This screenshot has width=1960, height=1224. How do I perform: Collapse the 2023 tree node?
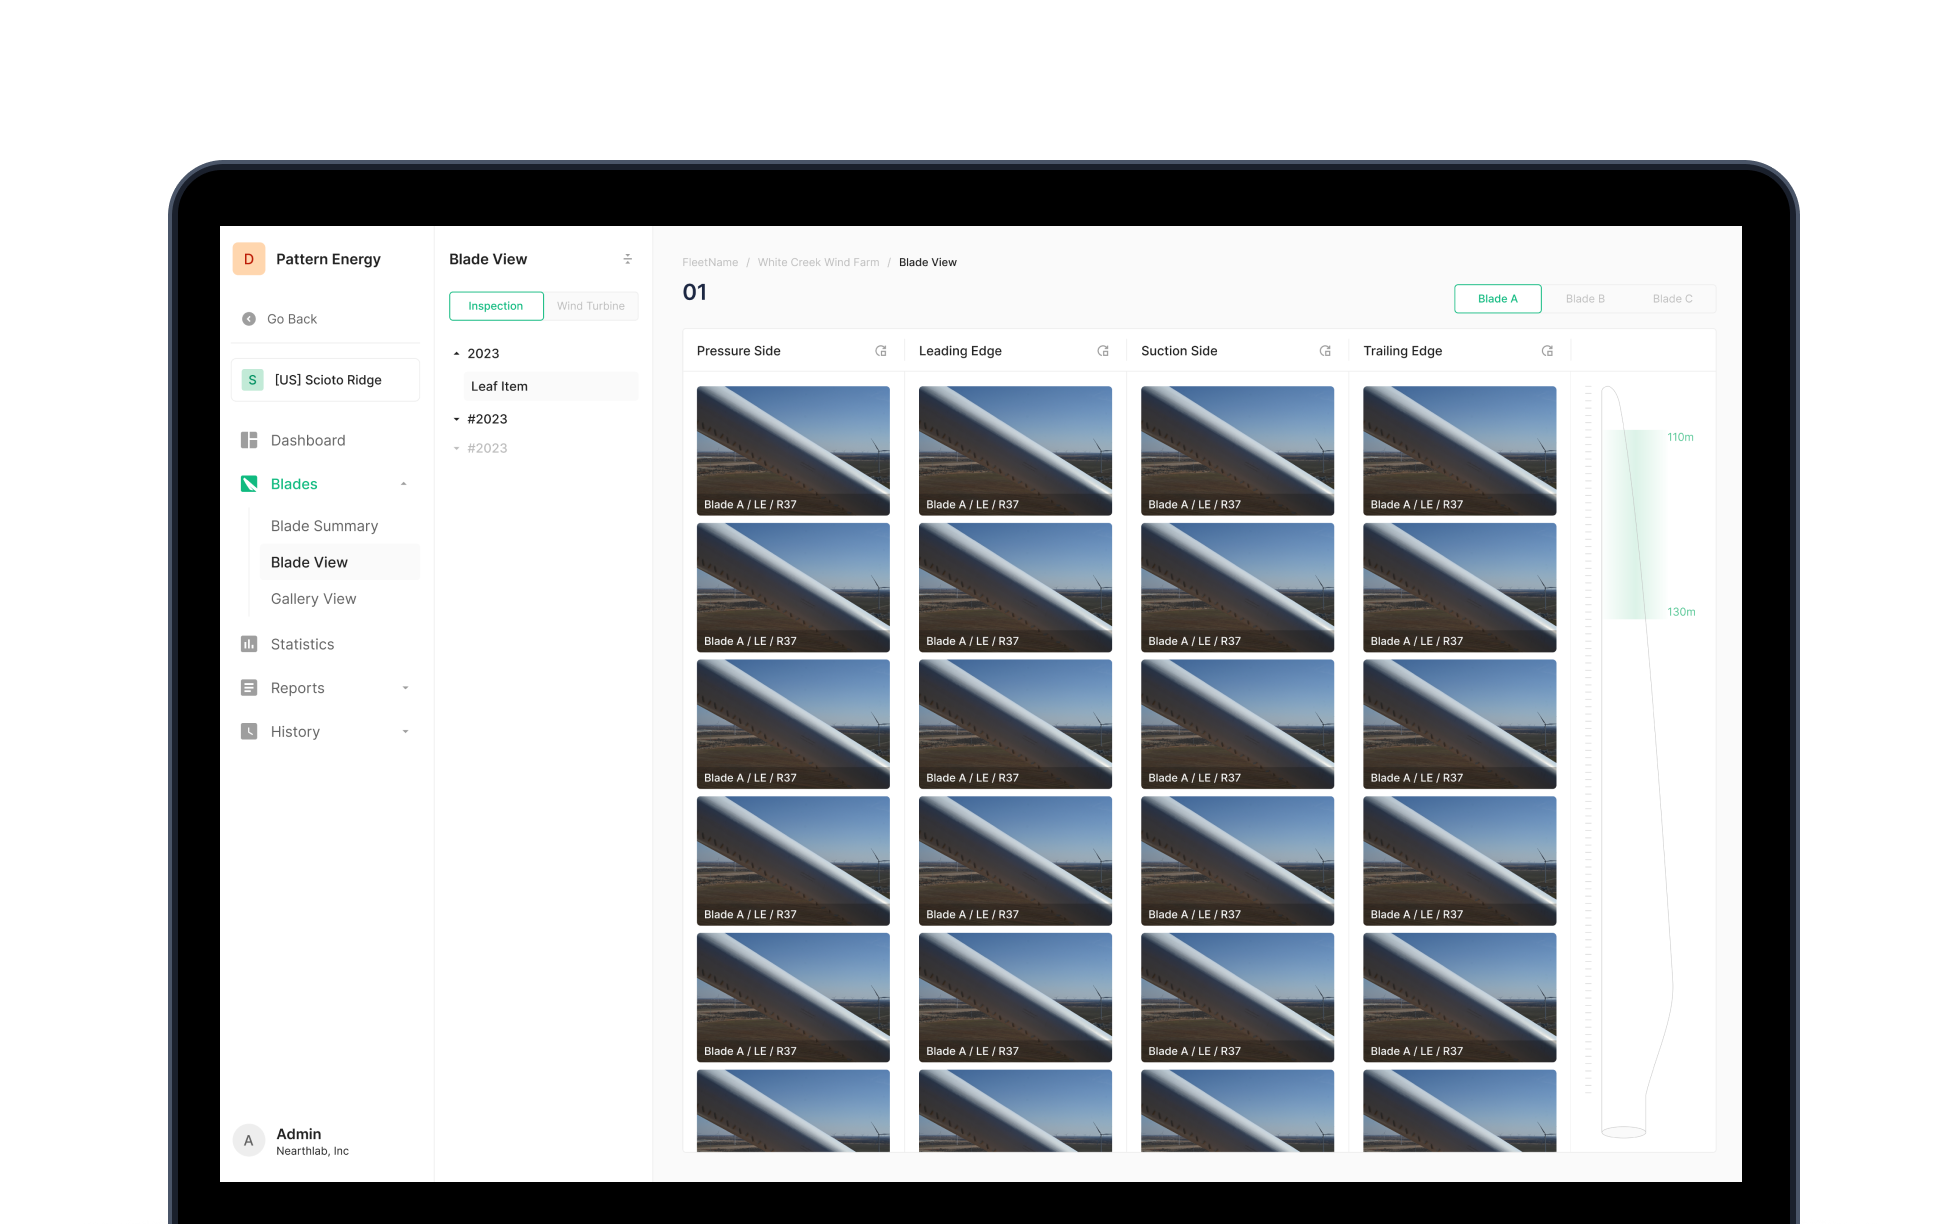pos(457,354)
